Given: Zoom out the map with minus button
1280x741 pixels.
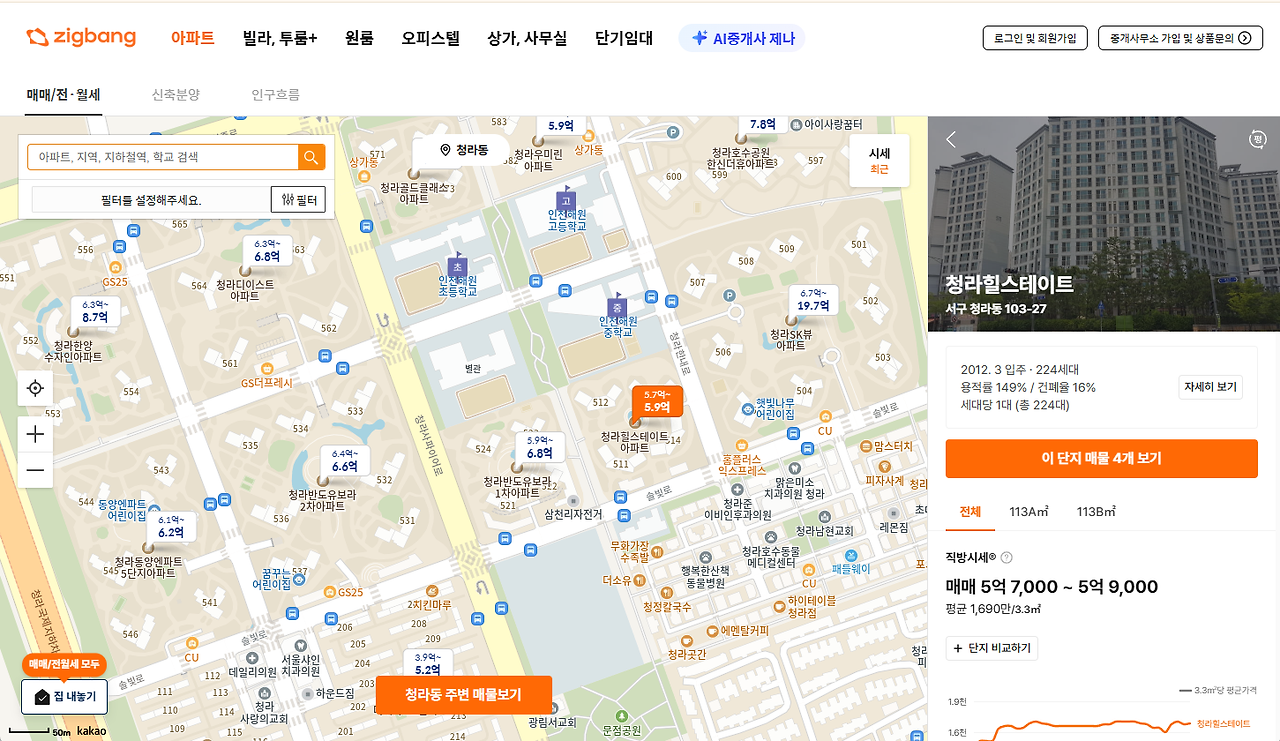Looking at the screenshot, I should 35,470.
